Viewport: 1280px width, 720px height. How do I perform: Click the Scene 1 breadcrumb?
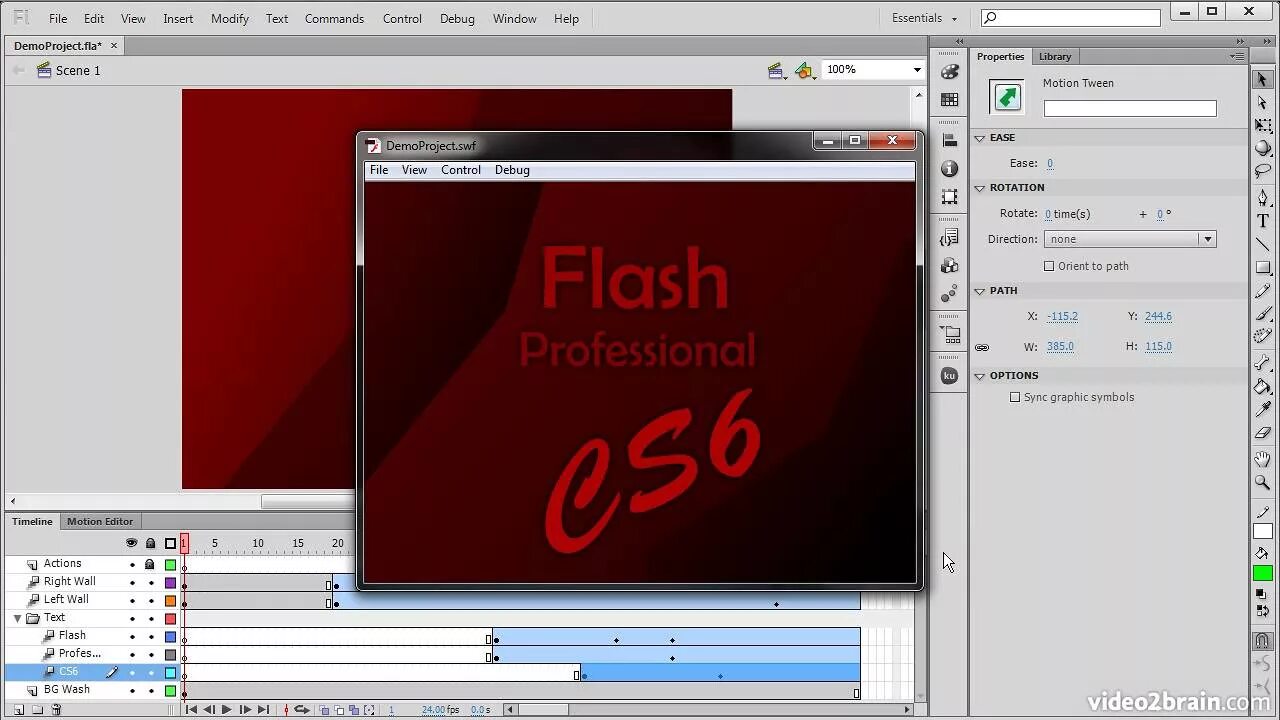(78, 70)
